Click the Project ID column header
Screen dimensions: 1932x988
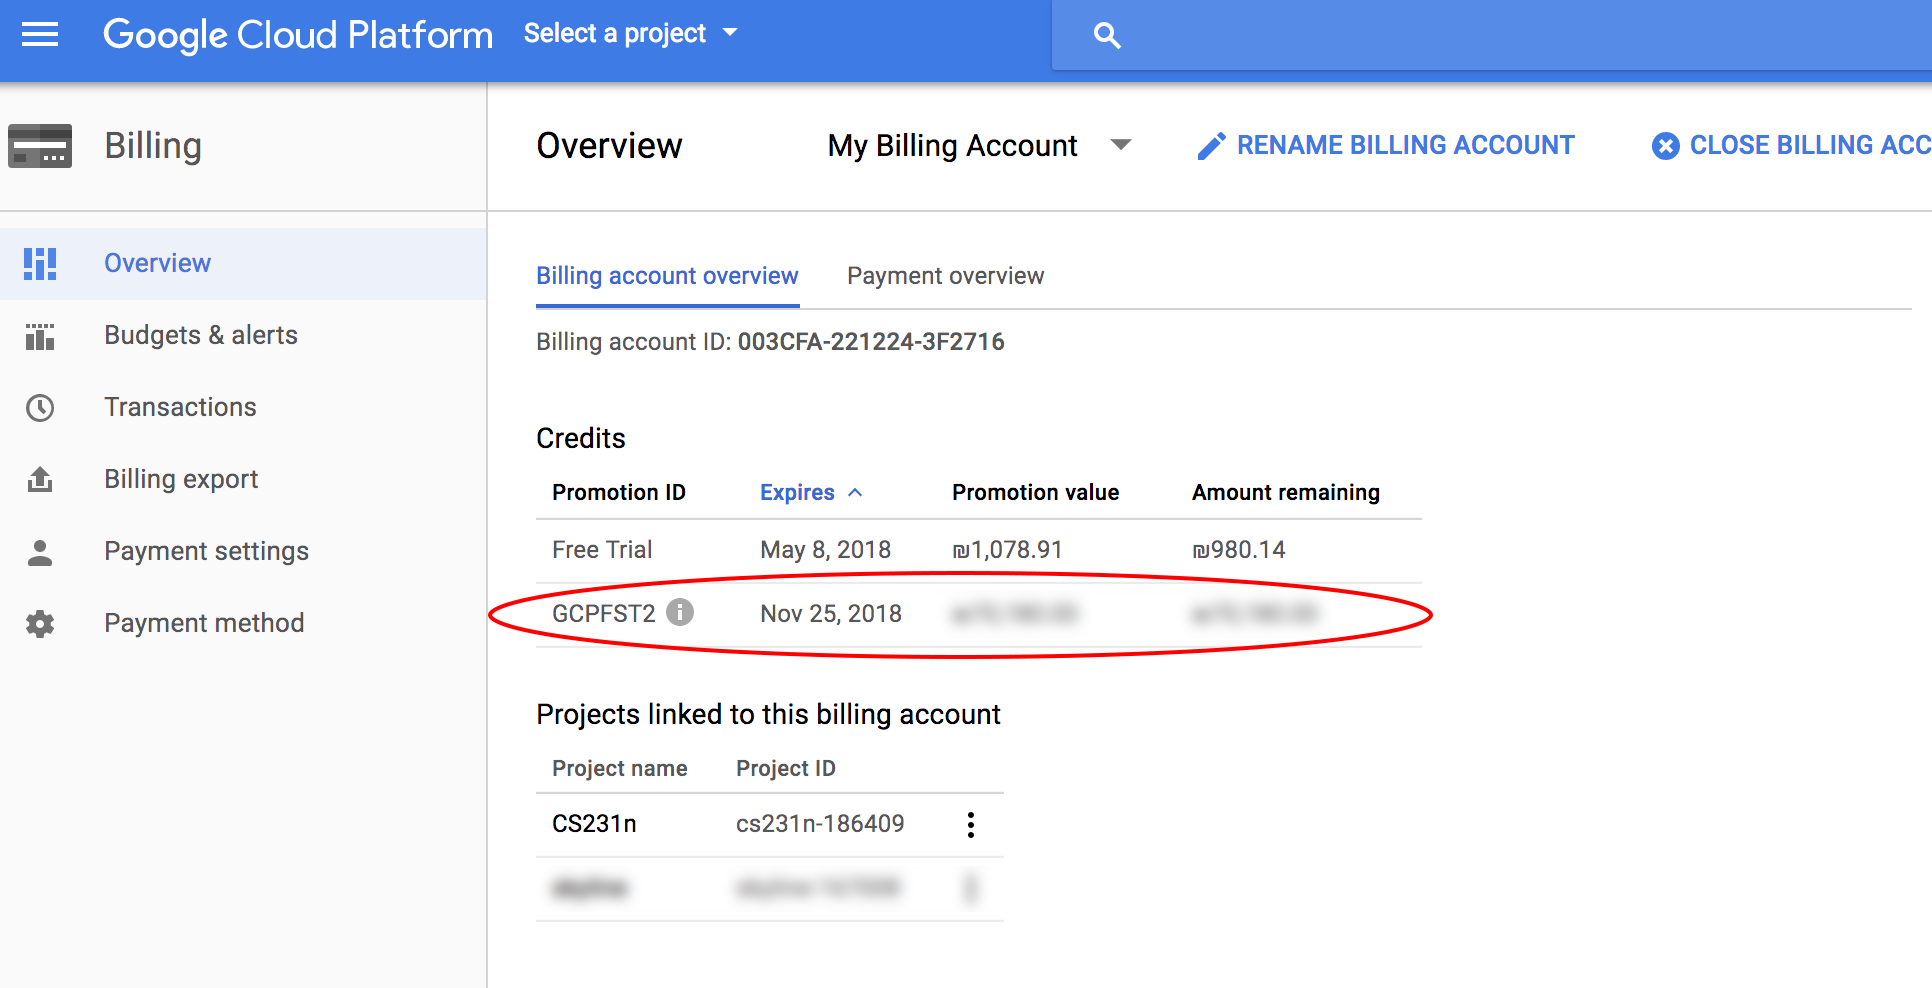coord(786,768)
